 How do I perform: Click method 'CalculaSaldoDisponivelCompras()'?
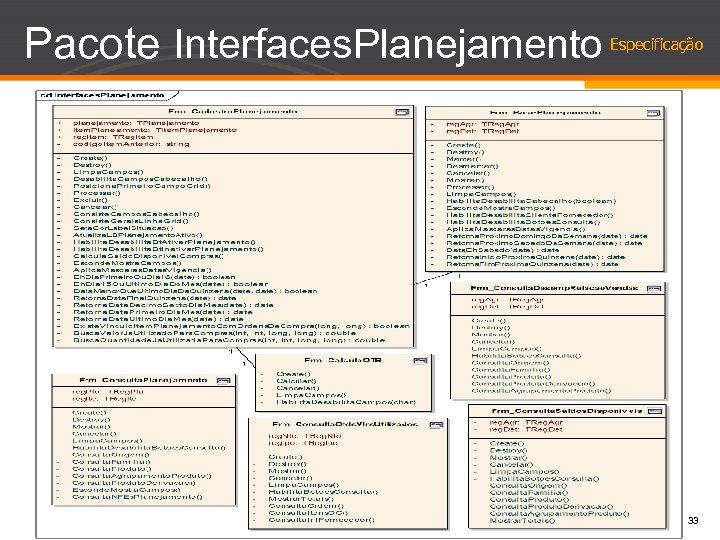148,256
